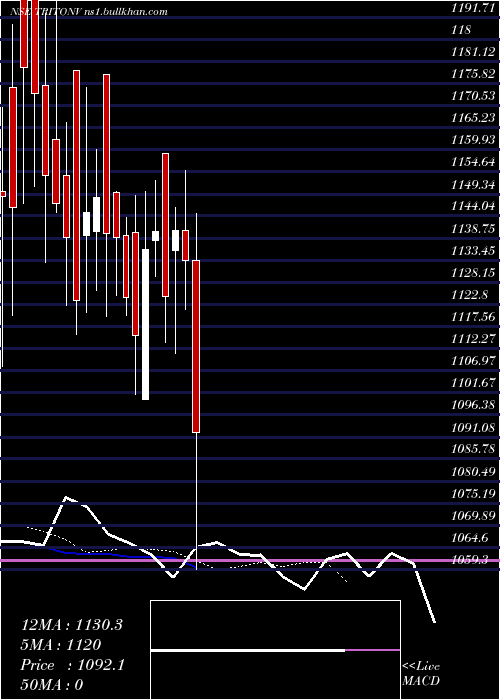Click the tallest white candlestick body
The height and width of the screenshot is (700, 500).
point(146,325)
